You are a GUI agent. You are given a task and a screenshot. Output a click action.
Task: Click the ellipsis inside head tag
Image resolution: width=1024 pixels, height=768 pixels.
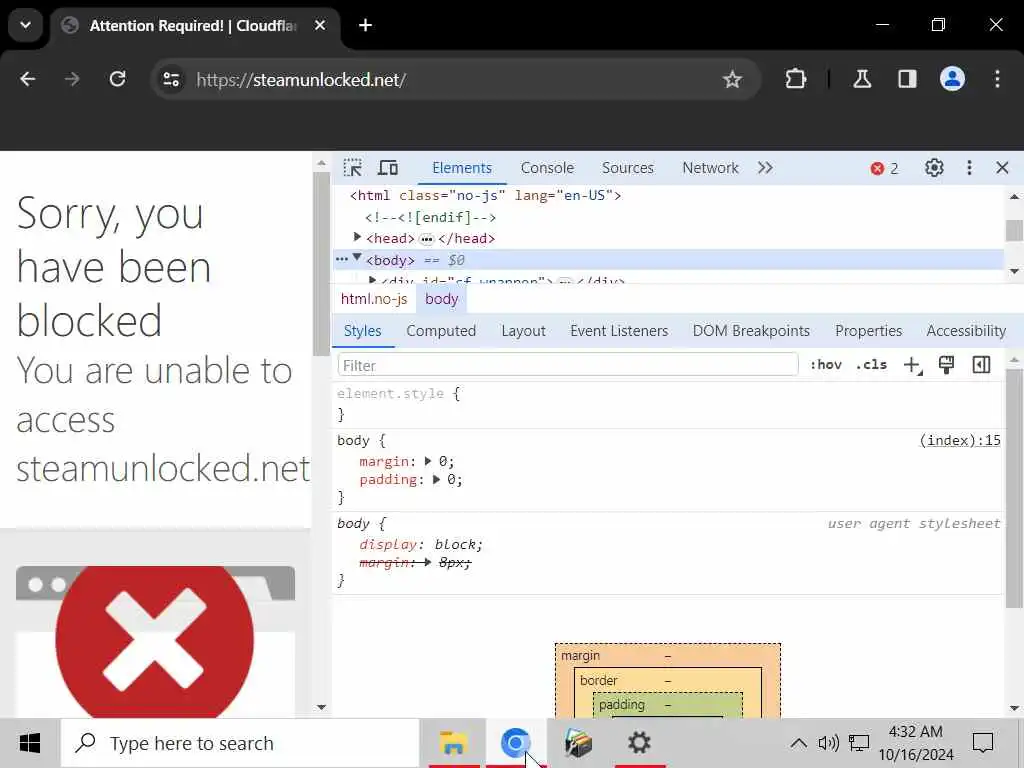click(426, 240)
